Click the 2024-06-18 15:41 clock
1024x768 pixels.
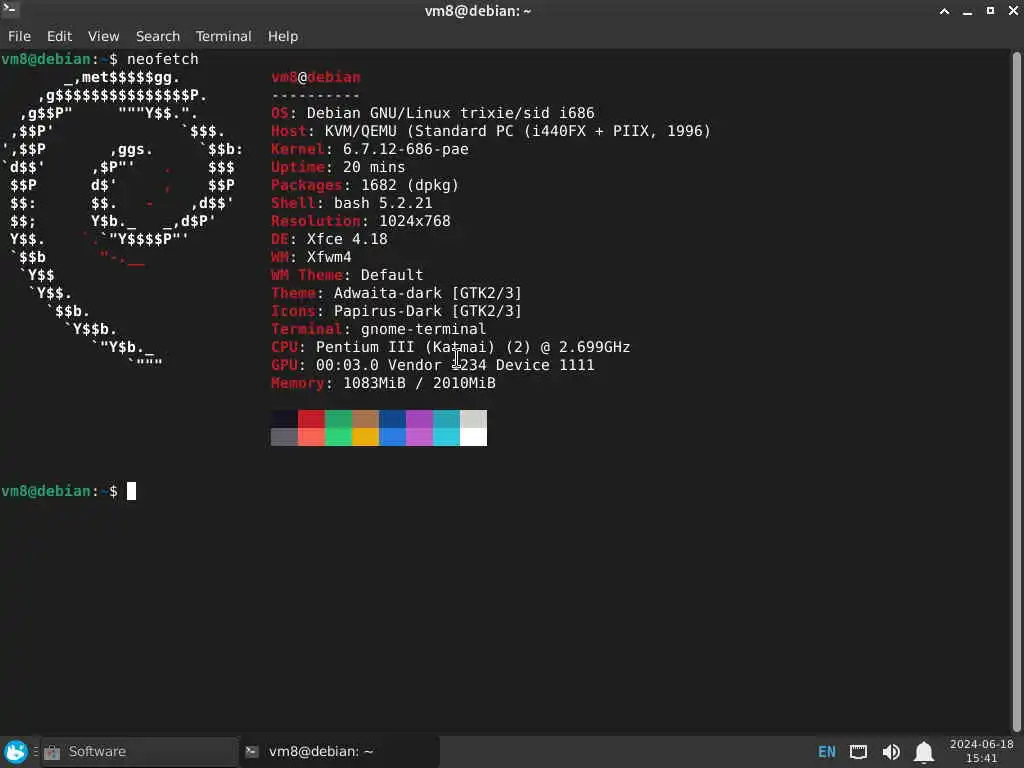[x=982, y=751]
